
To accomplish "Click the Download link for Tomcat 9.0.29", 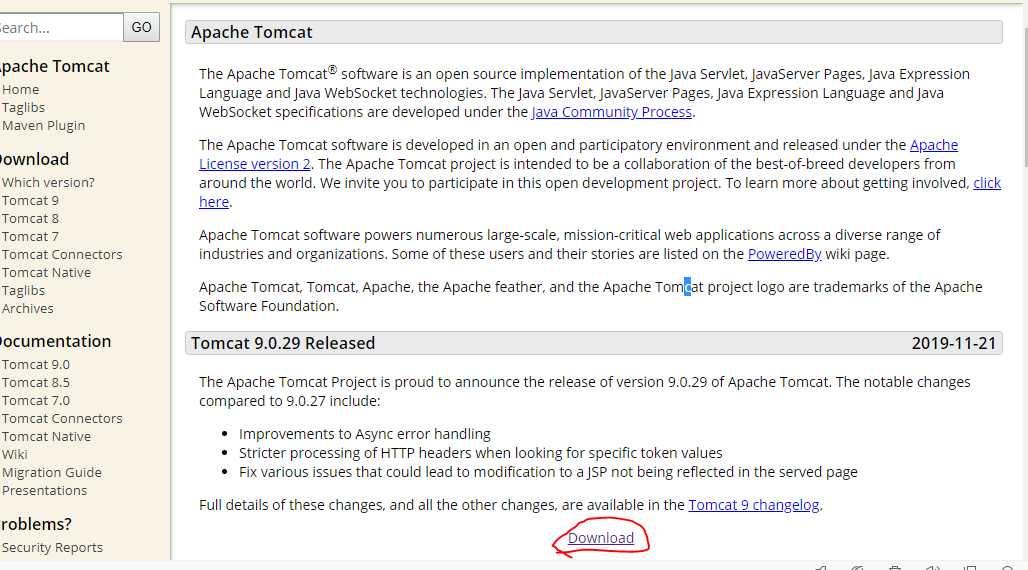I will tap(601, 538).
